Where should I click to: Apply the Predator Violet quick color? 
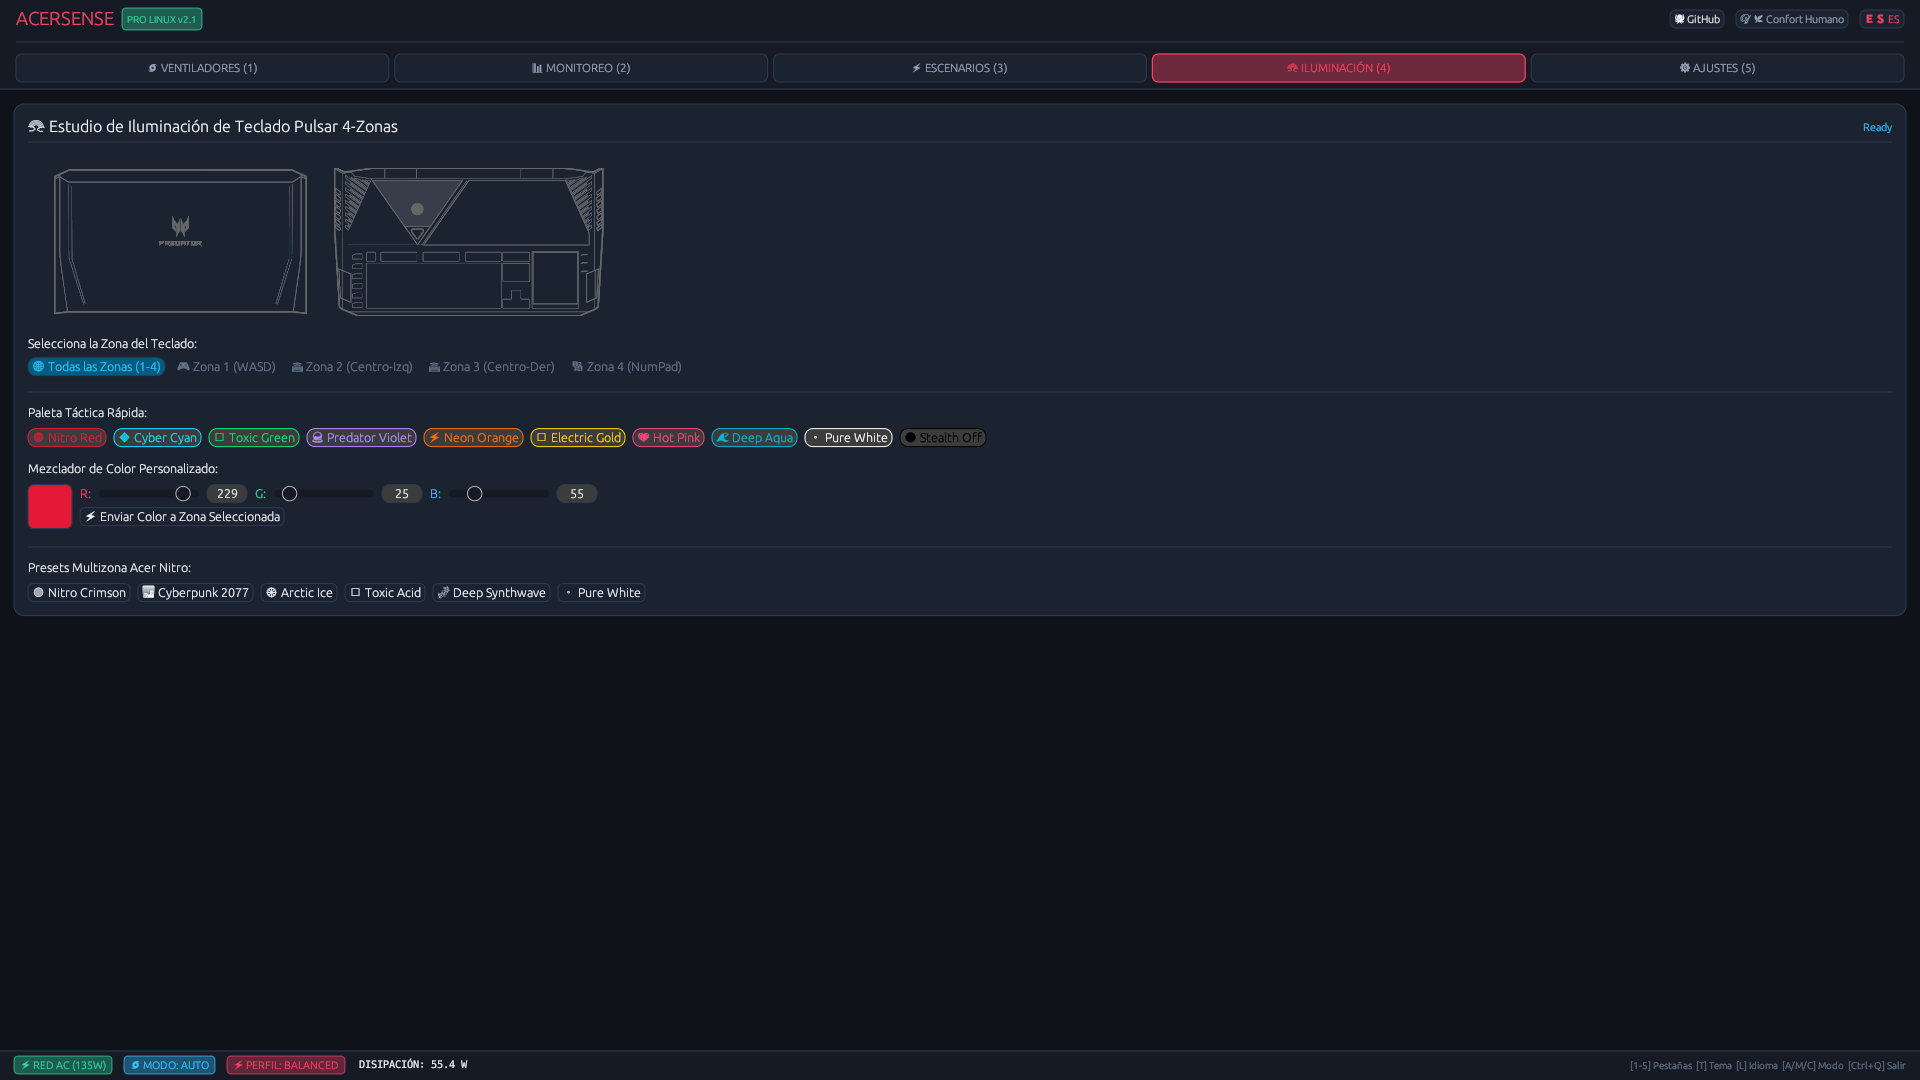coord(361,438)
